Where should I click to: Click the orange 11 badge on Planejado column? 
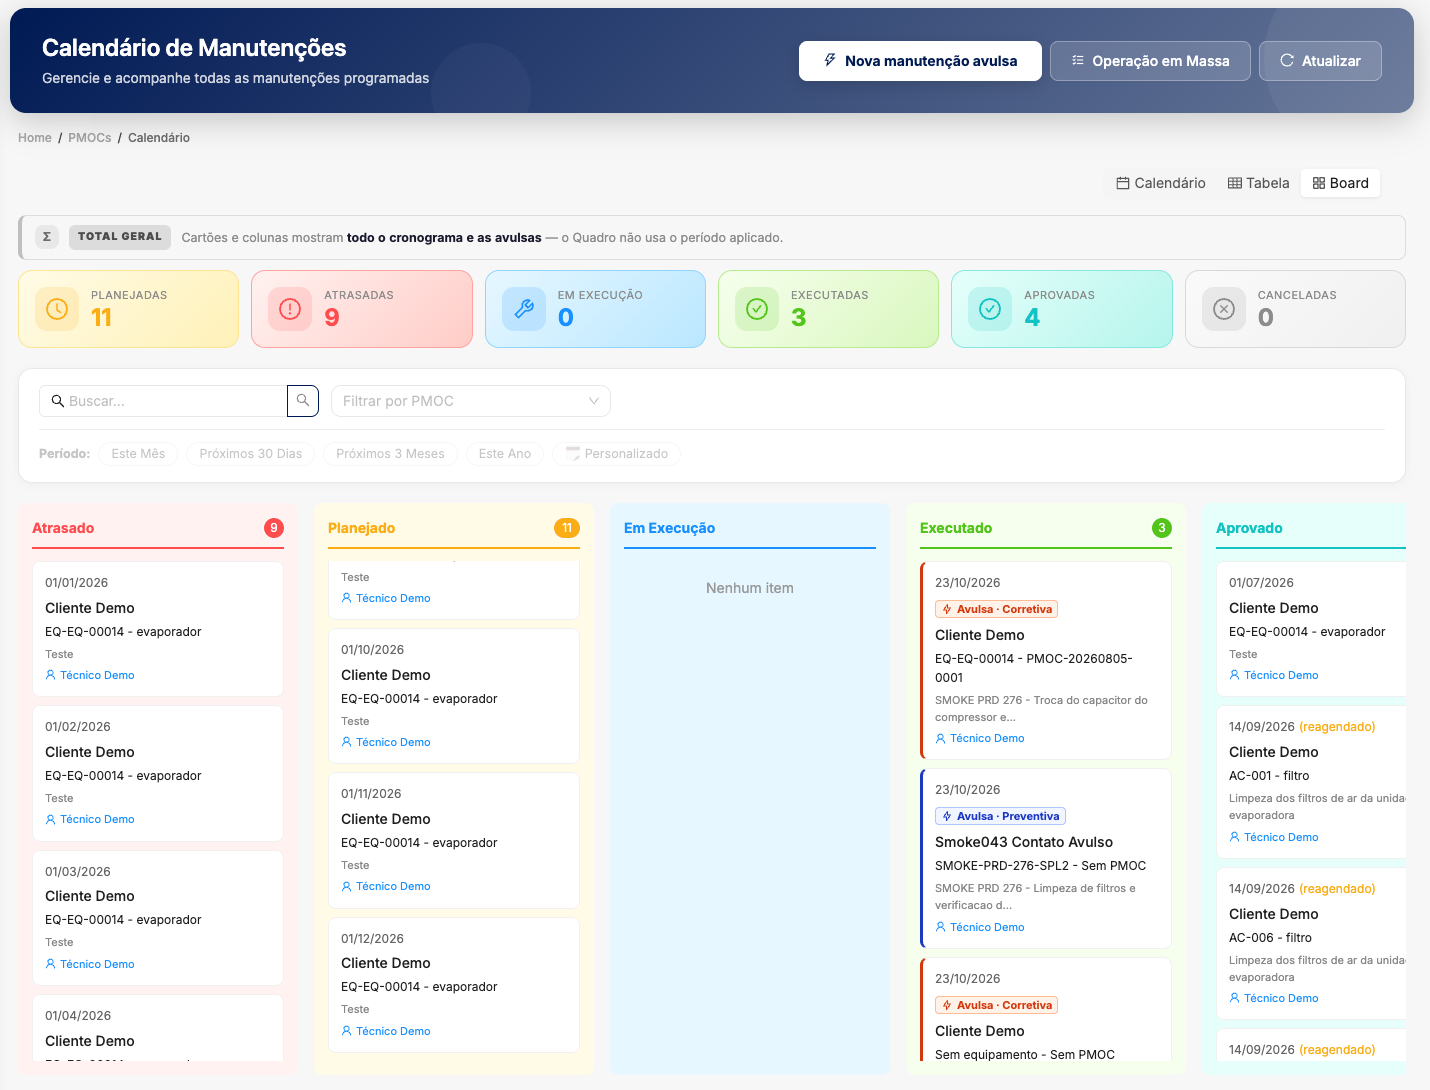[x=567, y=528]
